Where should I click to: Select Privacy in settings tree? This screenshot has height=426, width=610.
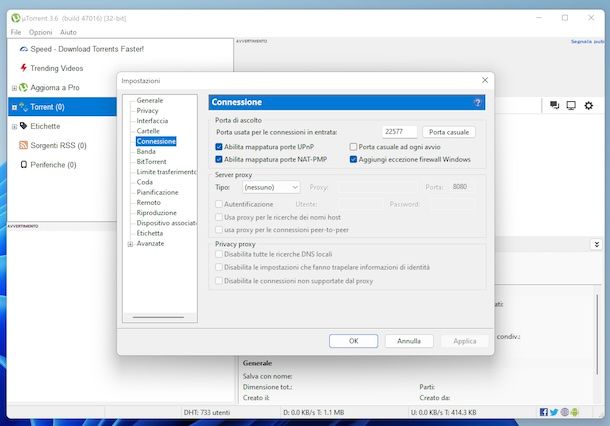click(147, 110)
